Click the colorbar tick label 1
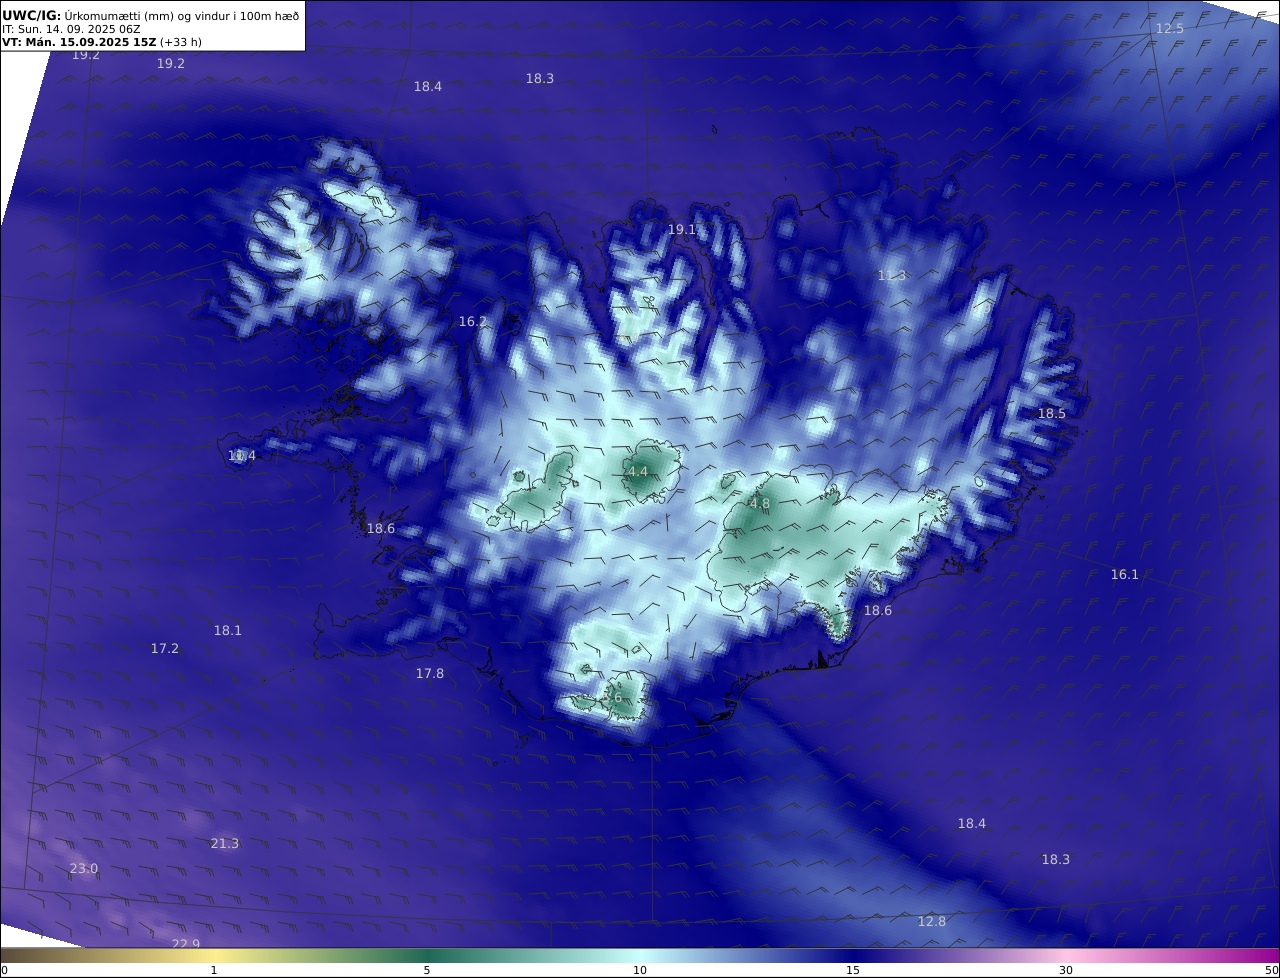 pos(214,970)
